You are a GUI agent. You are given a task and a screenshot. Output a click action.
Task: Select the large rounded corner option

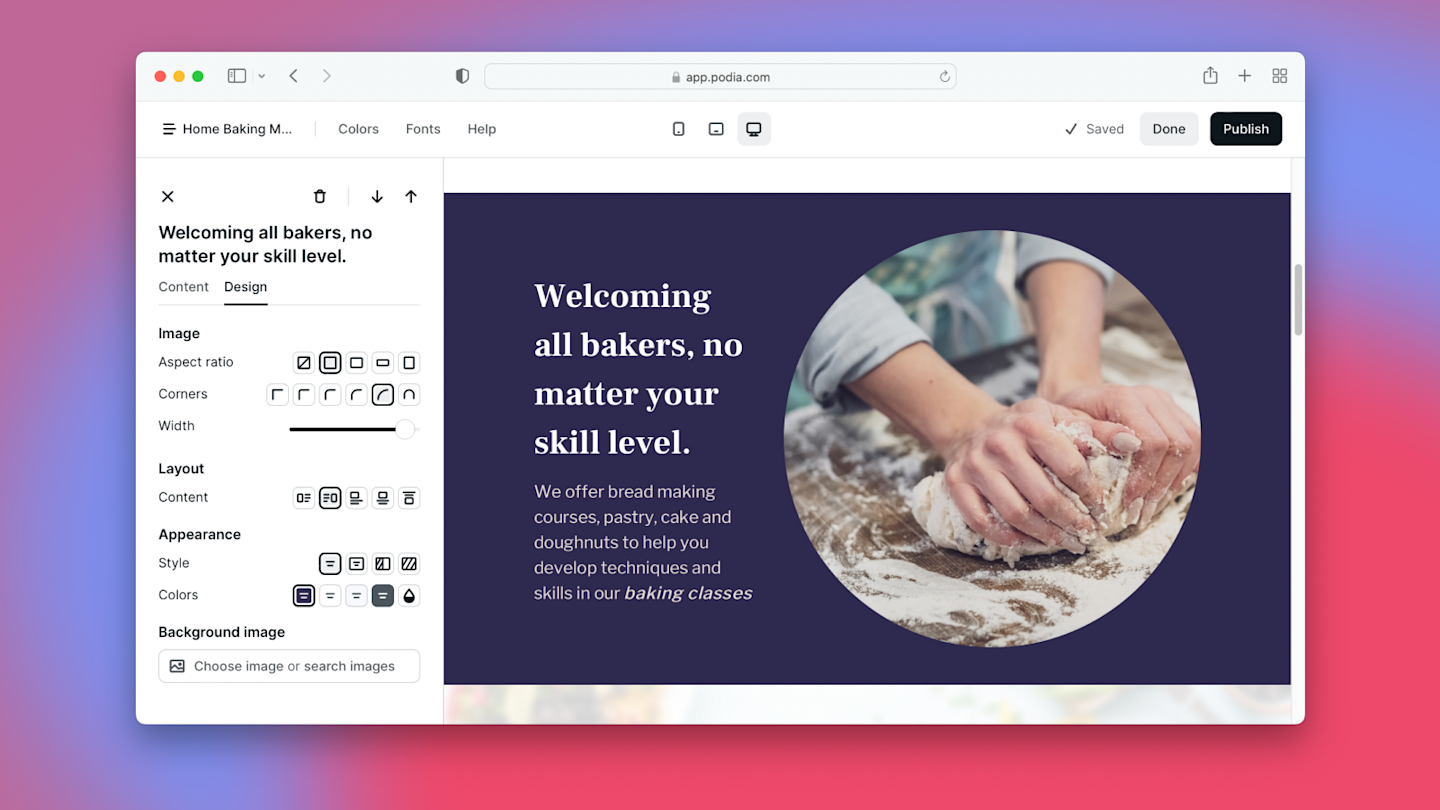pos(382,395)
